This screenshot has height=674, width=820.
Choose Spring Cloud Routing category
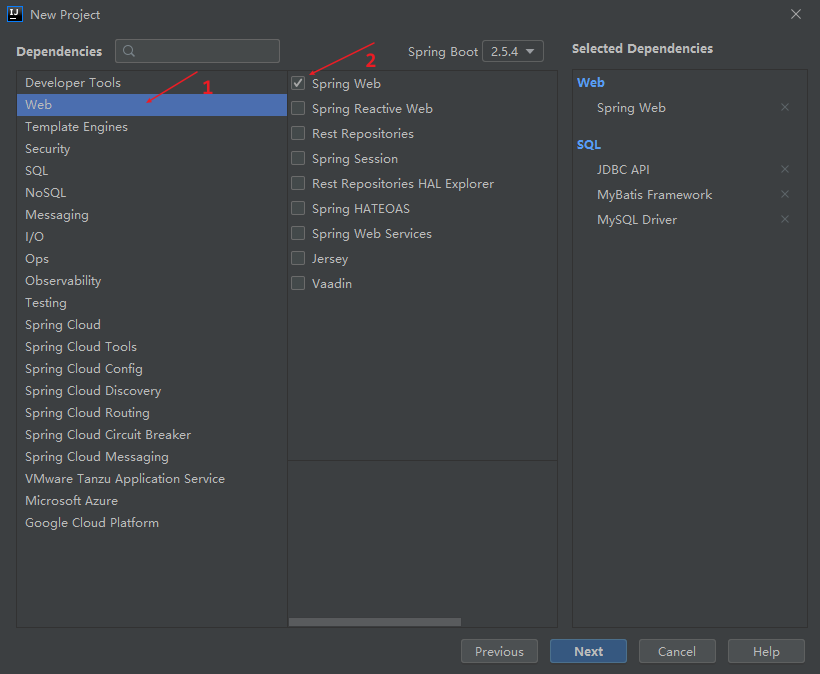152,412
